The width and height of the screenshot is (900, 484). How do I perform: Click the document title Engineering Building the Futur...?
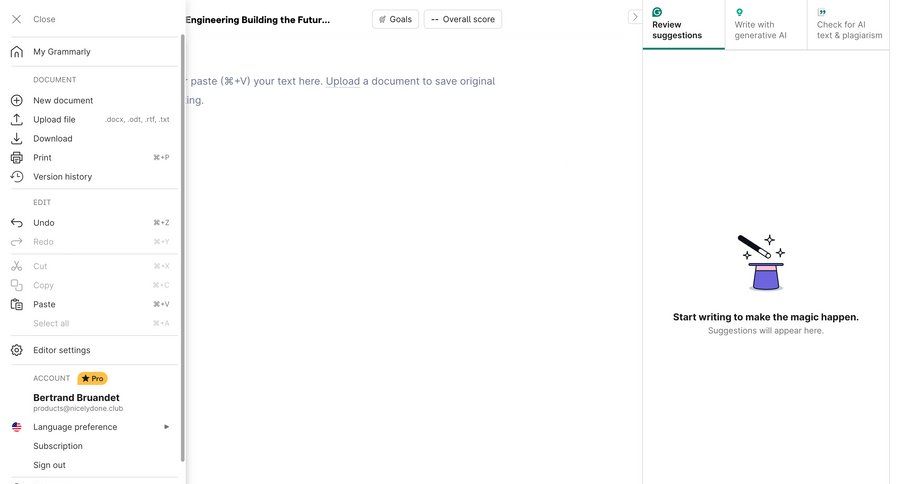[x=258, y=20]
